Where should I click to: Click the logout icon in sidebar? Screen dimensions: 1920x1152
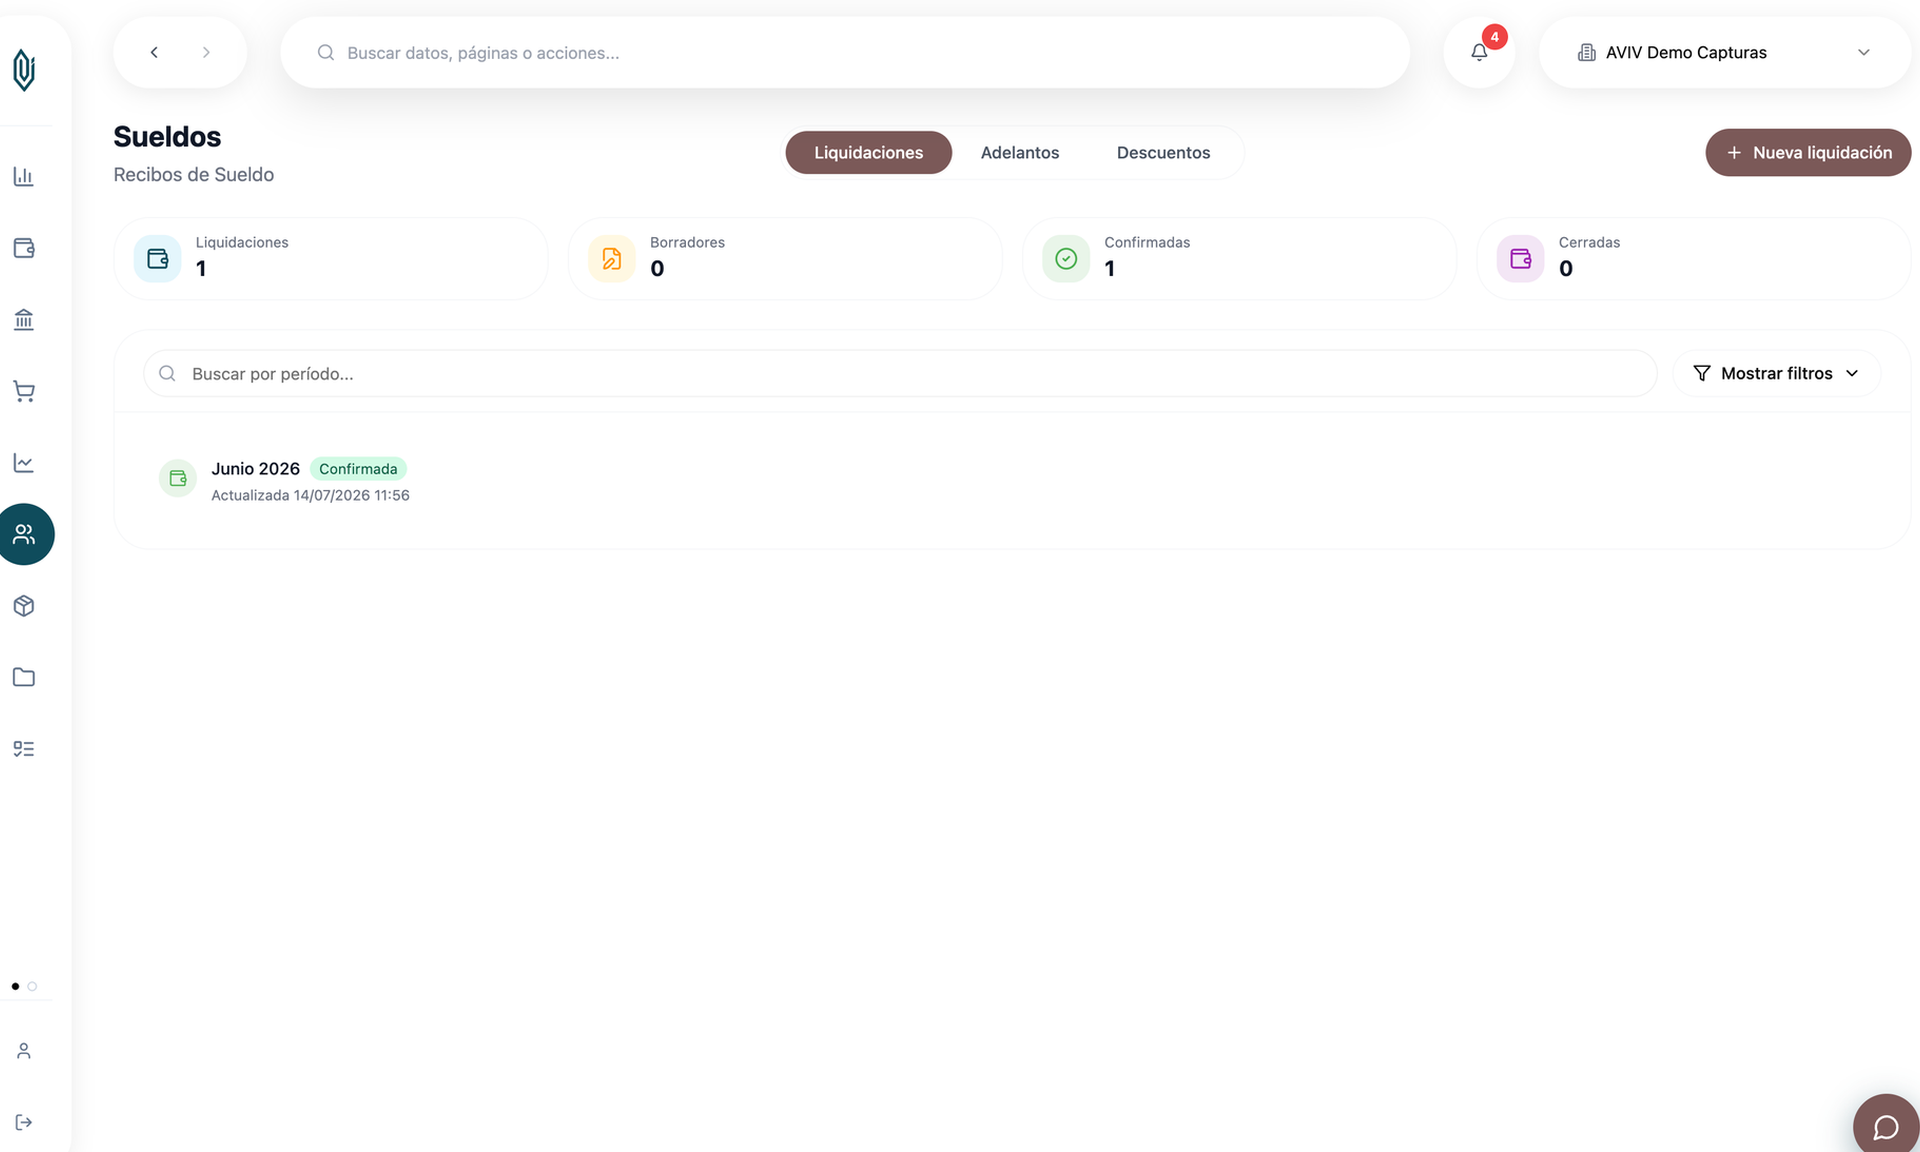24,1122
